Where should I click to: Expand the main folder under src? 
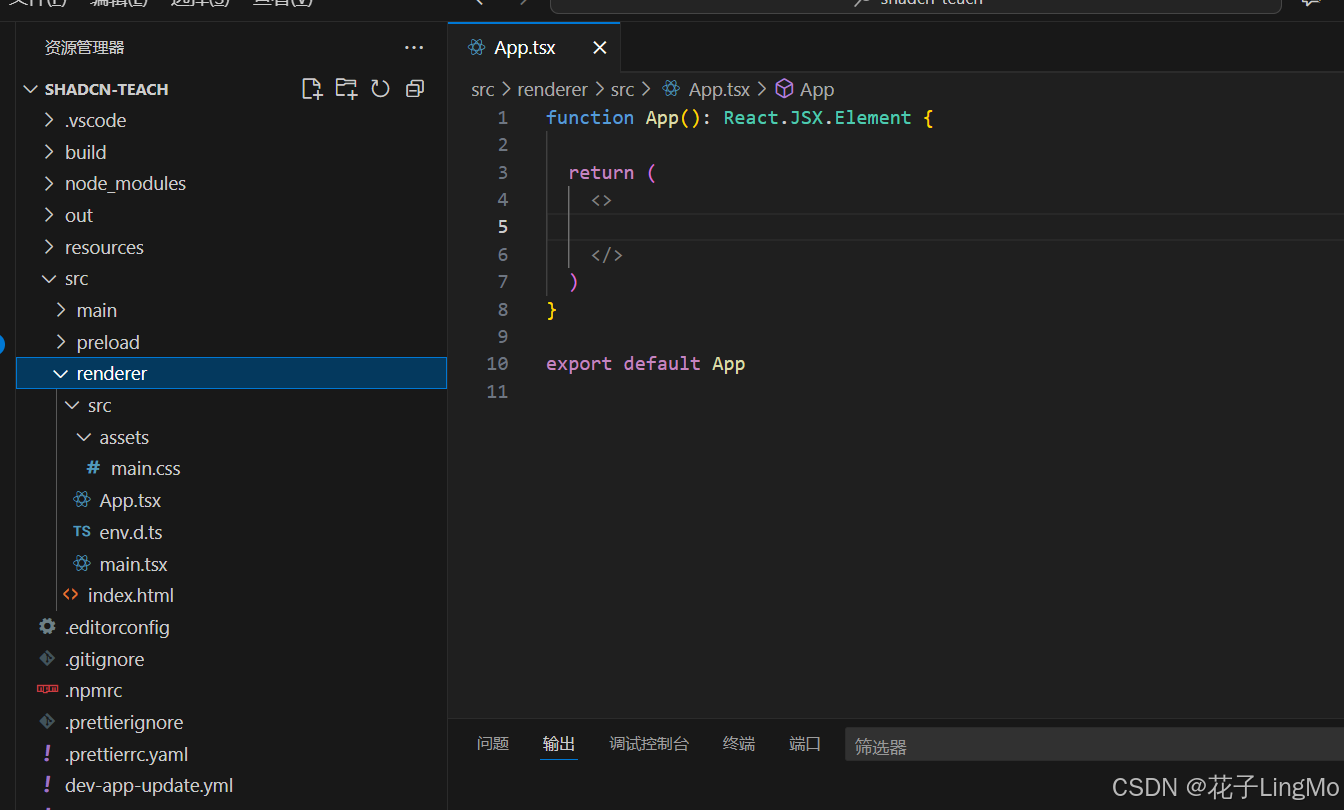pos(61,310)
